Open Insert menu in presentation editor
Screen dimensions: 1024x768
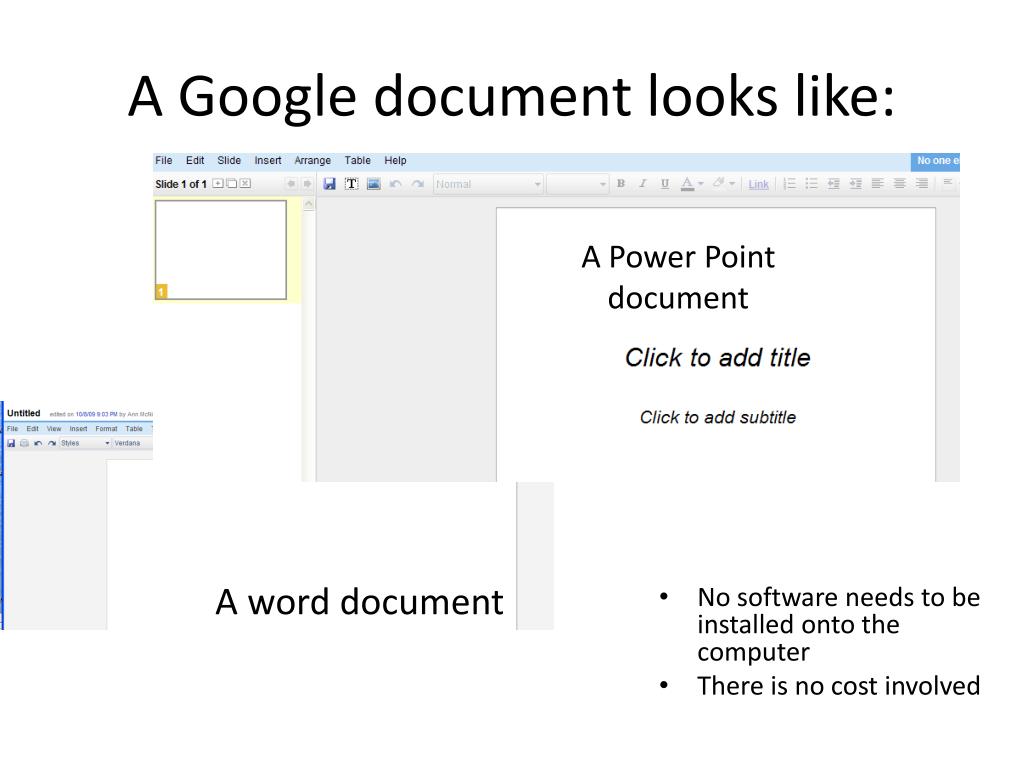tap(268, 161)
